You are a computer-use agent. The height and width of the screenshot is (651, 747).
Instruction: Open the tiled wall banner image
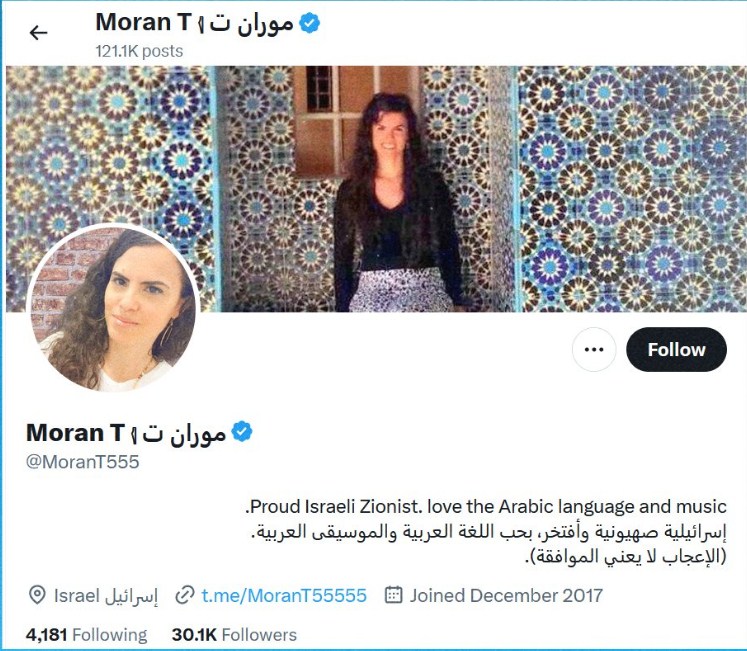pyautogui.click(x=376, y=189)
